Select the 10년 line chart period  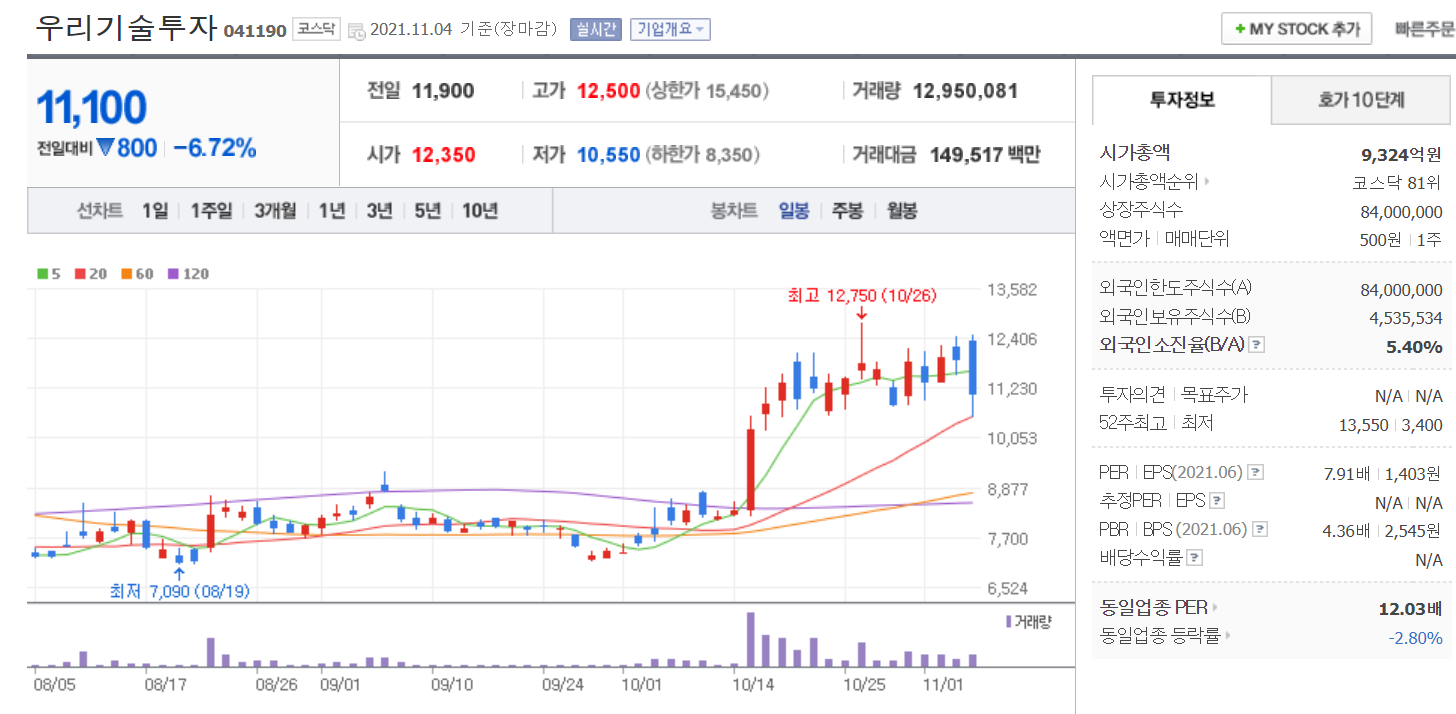480,211
